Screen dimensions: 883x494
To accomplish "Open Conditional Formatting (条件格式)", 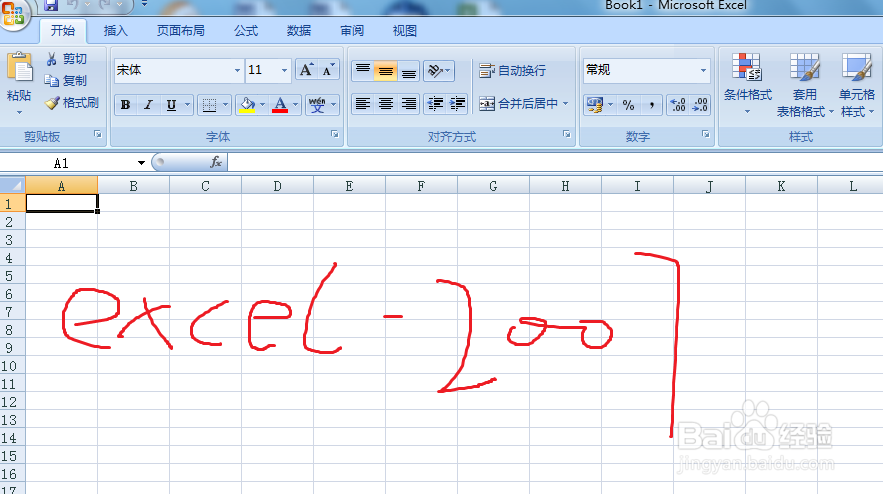I will point(747,83).
